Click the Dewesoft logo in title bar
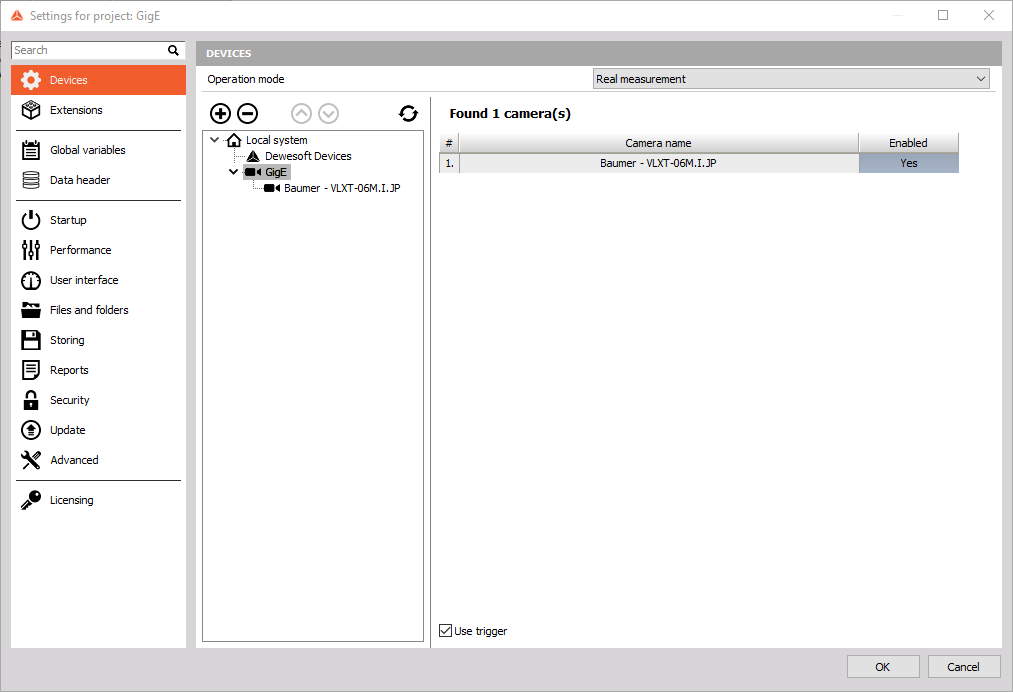The image size is (1013, 692). tap(17, 16)
